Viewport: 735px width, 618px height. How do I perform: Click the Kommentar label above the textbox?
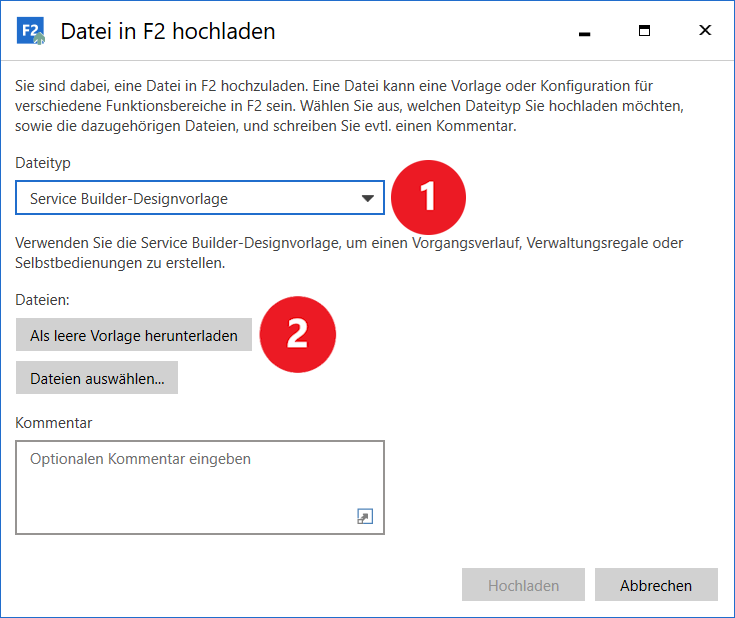tap(54, 423)
